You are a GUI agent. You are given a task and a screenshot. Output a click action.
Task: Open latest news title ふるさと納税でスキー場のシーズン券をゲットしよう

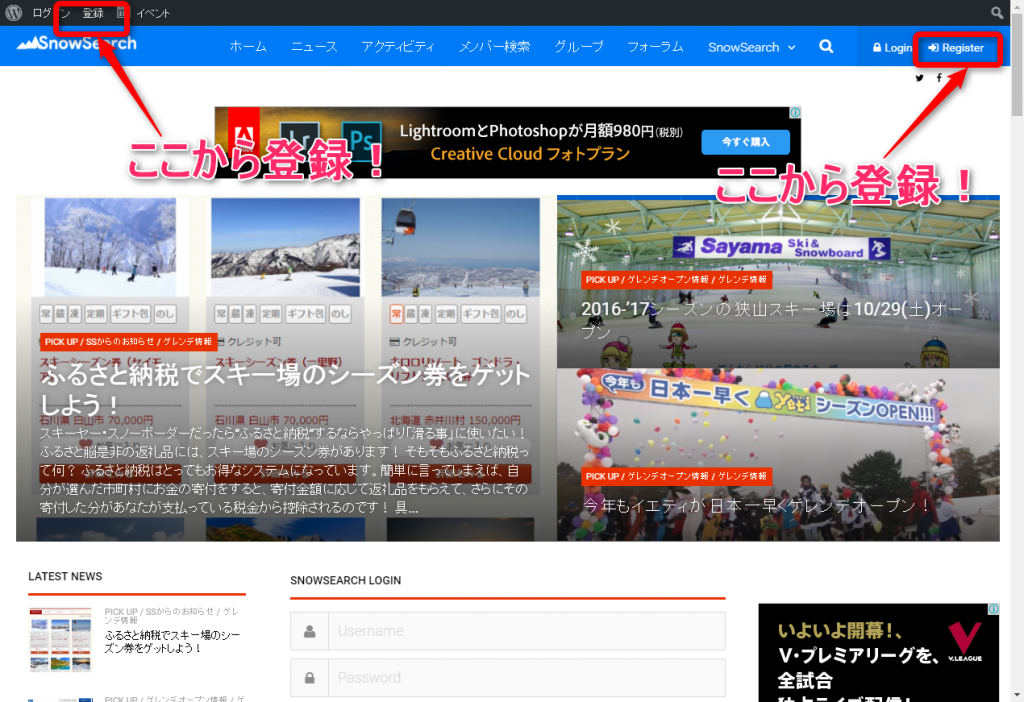[x=172, y=641]
